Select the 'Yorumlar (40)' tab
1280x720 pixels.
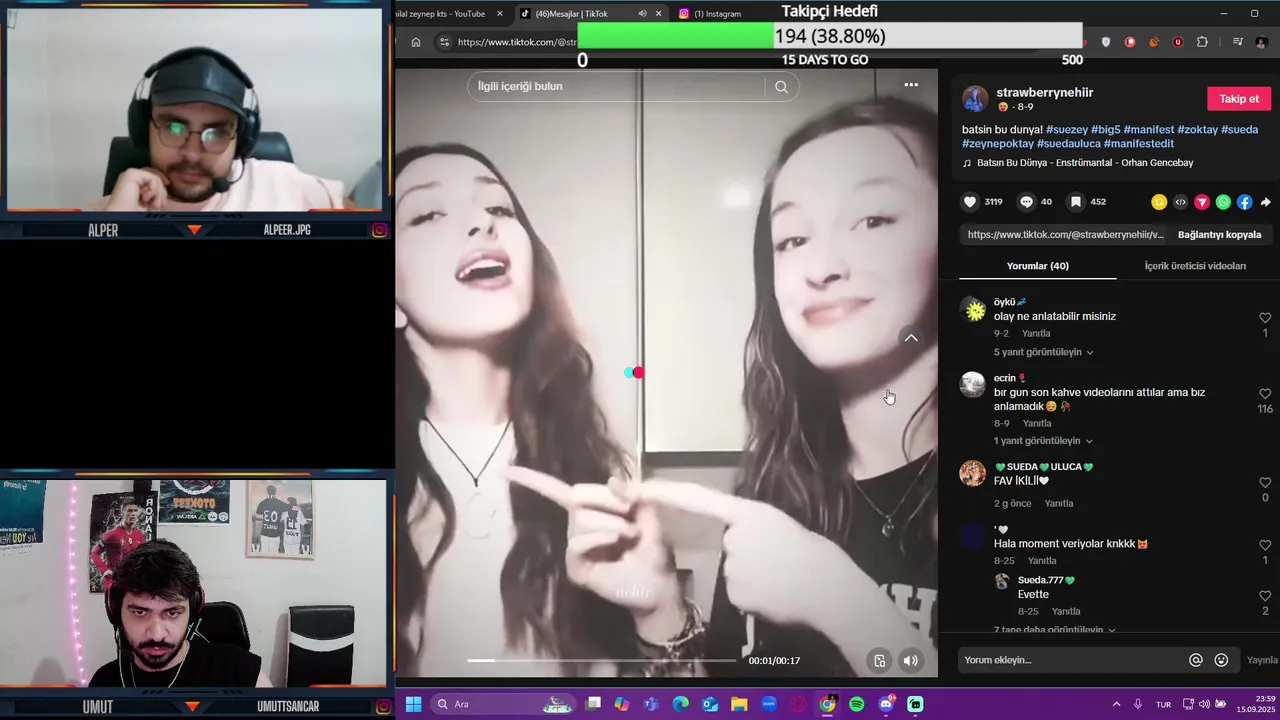[x=1037, y=266]
